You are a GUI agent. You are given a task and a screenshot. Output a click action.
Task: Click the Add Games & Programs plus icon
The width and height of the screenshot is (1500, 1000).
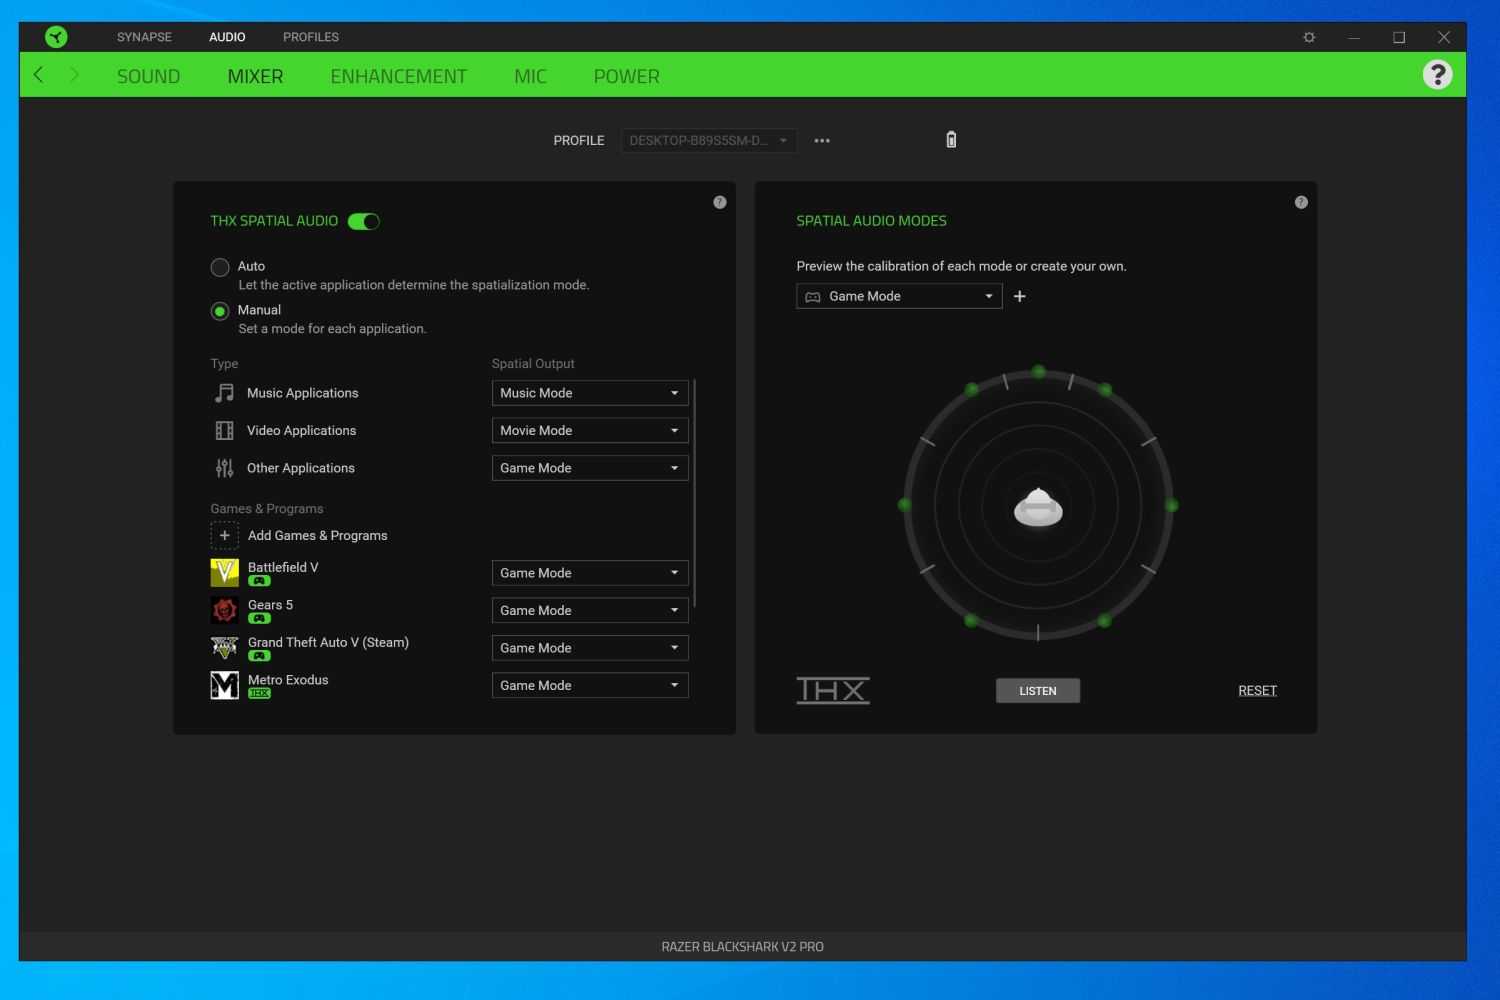pyautogui.click(x=225, y=536)
